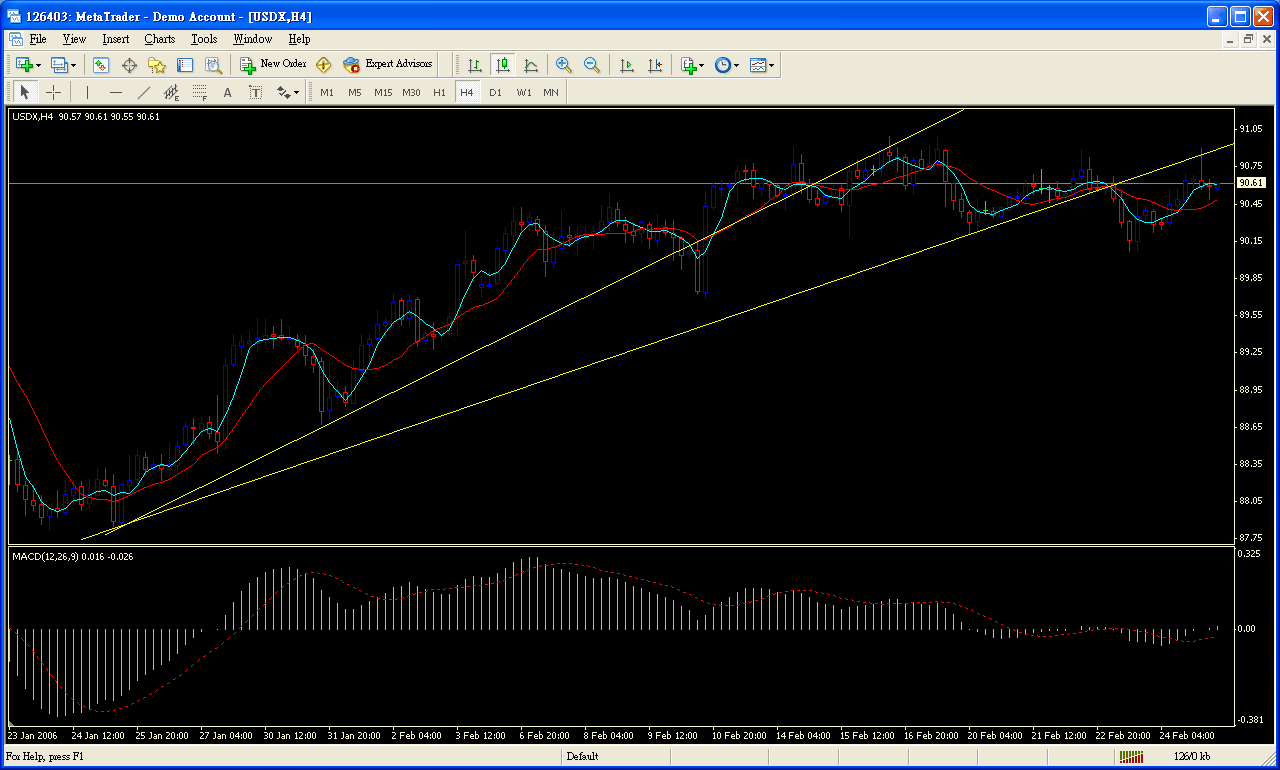Screen dimensions: 1280x770
Task: Click the New Order button
Action: click(273, 65)
